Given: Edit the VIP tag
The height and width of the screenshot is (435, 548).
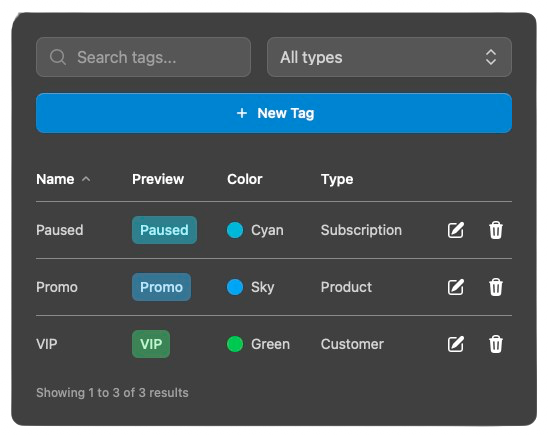Looking at the screenshot, I should pos(456,344).
